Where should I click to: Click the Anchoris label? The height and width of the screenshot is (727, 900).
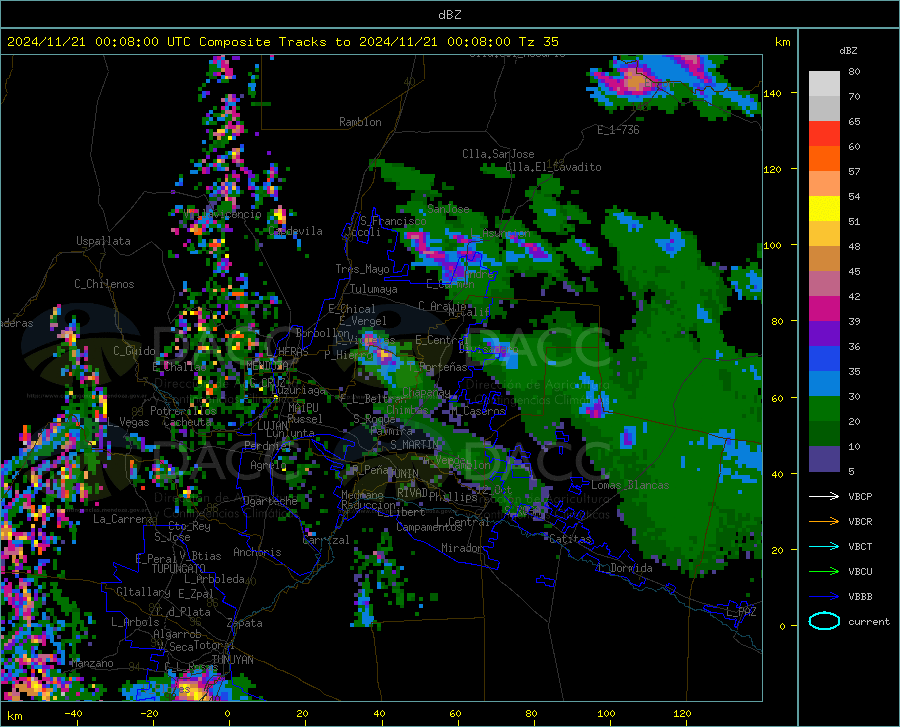pyautogui.click(x=257, y=553)
